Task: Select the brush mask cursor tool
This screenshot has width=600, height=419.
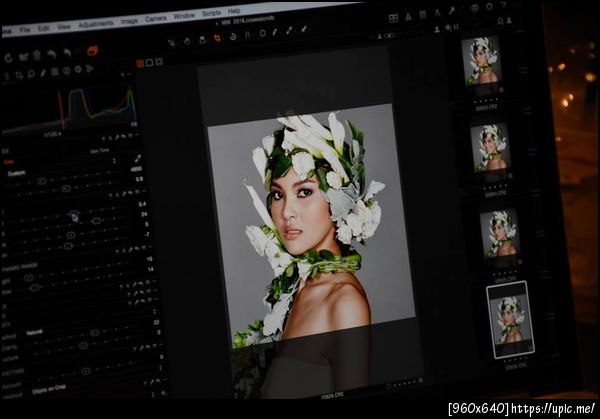Action: pos(275,32)
